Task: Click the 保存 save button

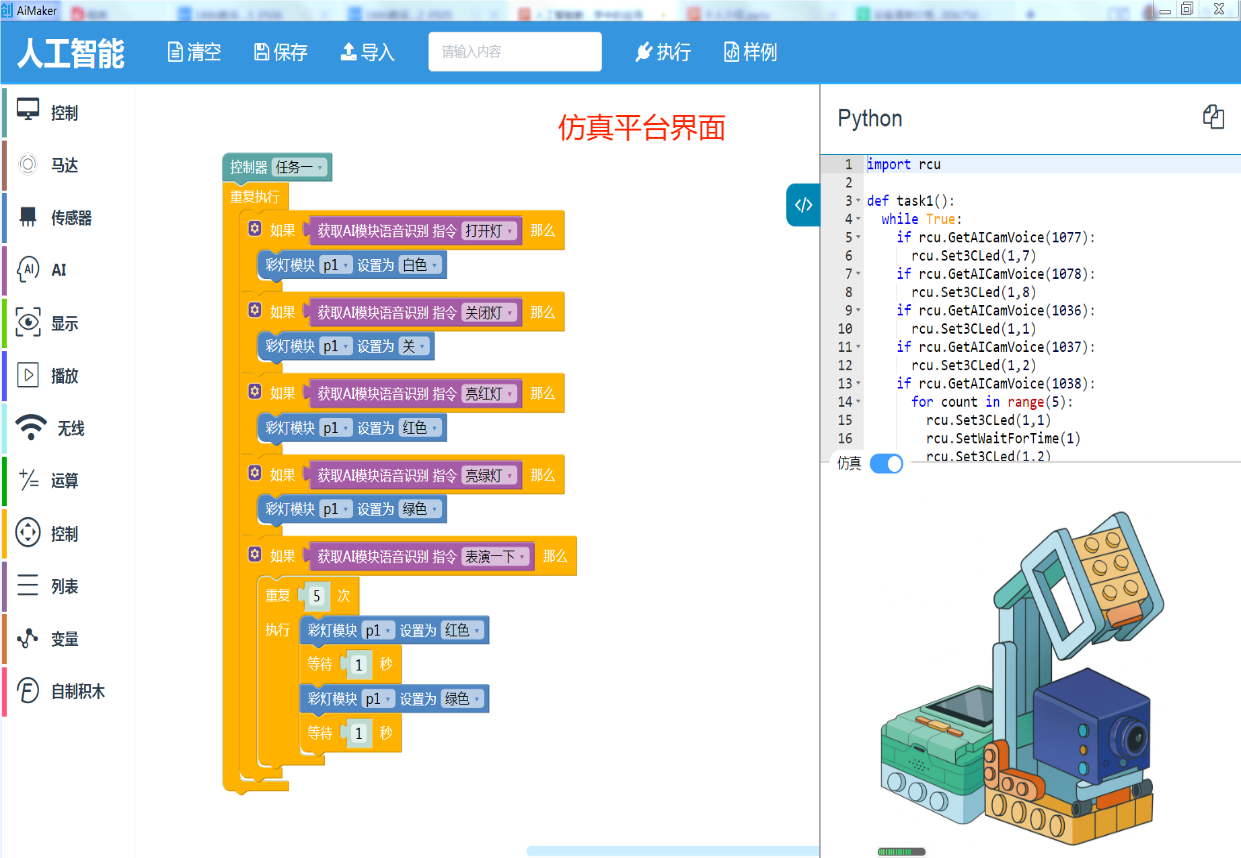Action: 281,52
